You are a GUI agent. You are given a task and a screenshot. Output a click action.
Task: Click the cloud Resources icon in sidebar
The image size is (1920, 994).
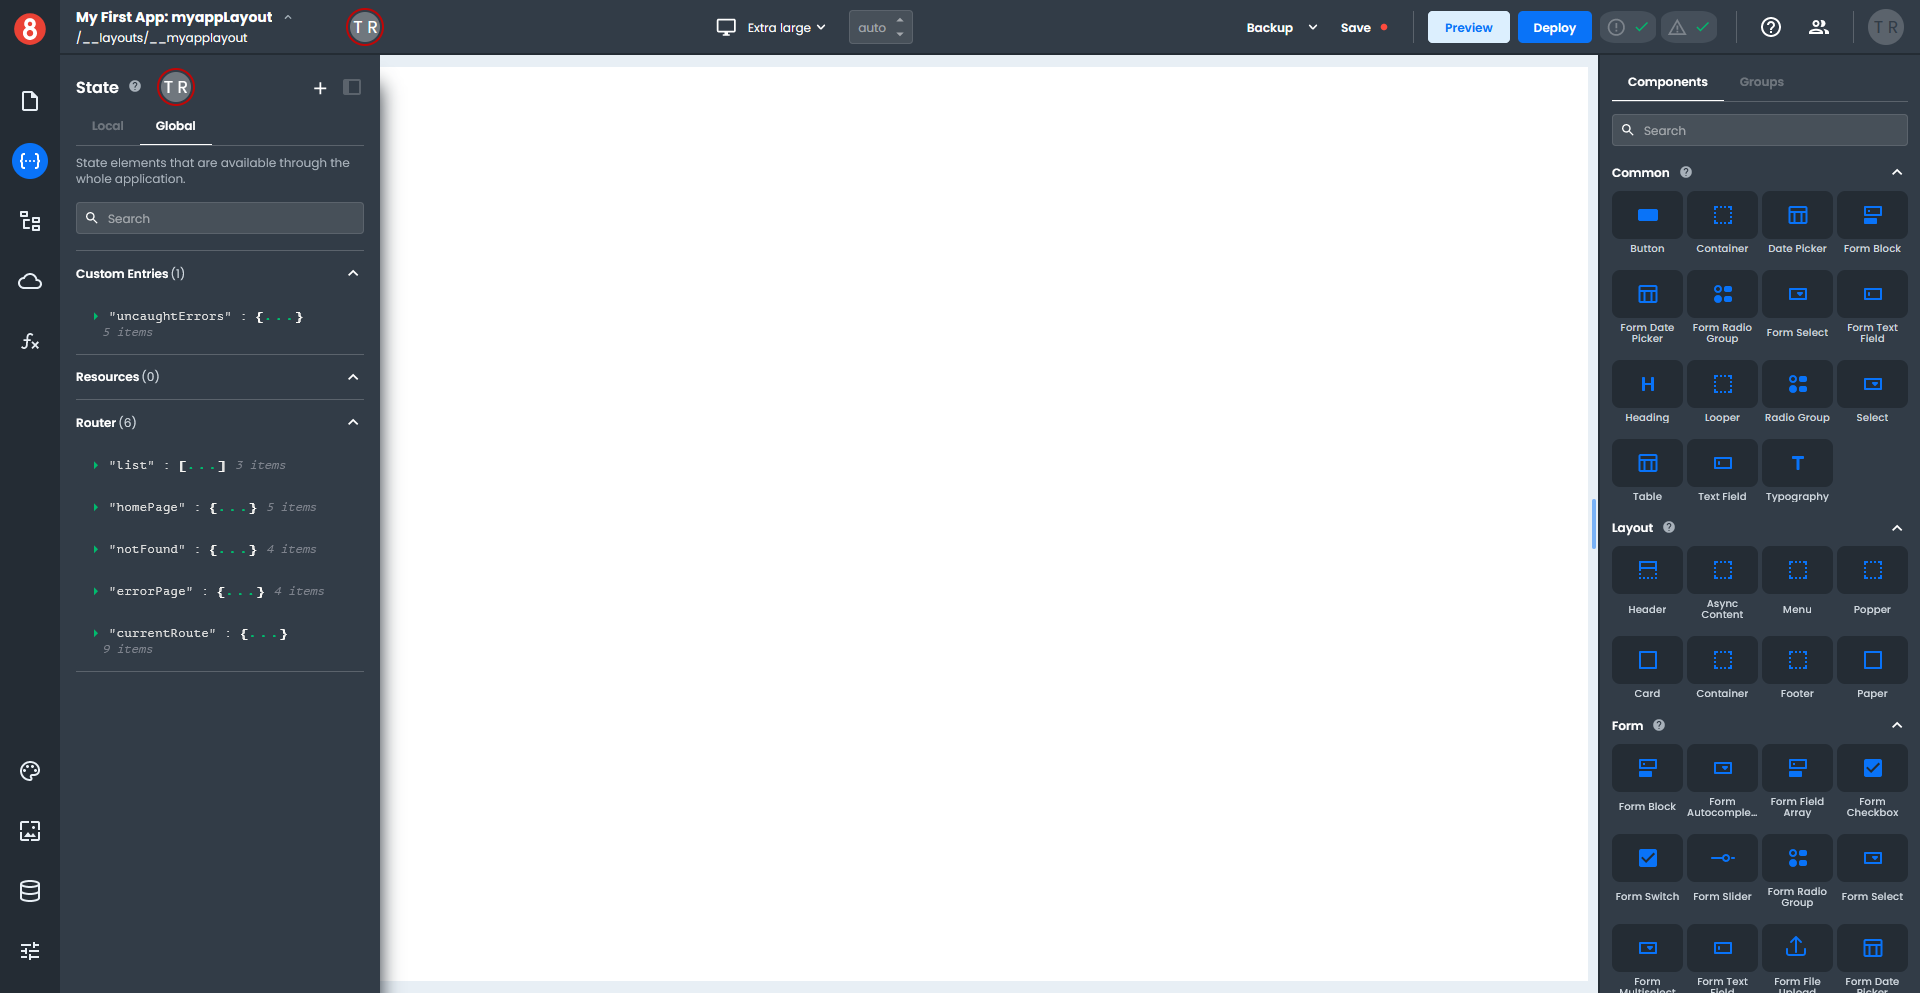[30, 281]
